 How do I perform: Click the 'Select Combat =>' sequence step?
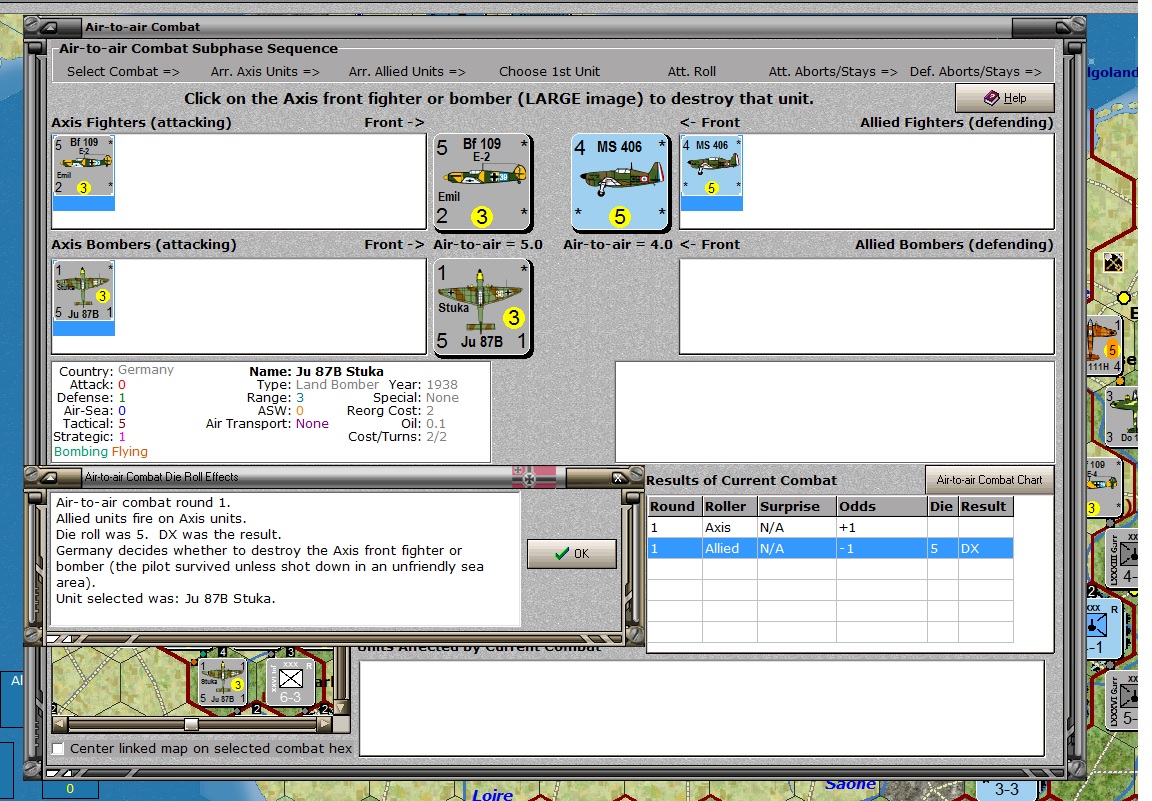123,71
